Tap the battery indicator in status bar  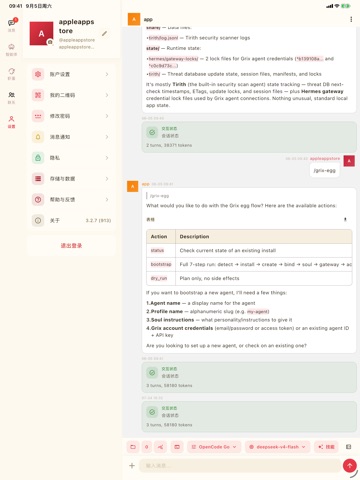pos(346,6)
